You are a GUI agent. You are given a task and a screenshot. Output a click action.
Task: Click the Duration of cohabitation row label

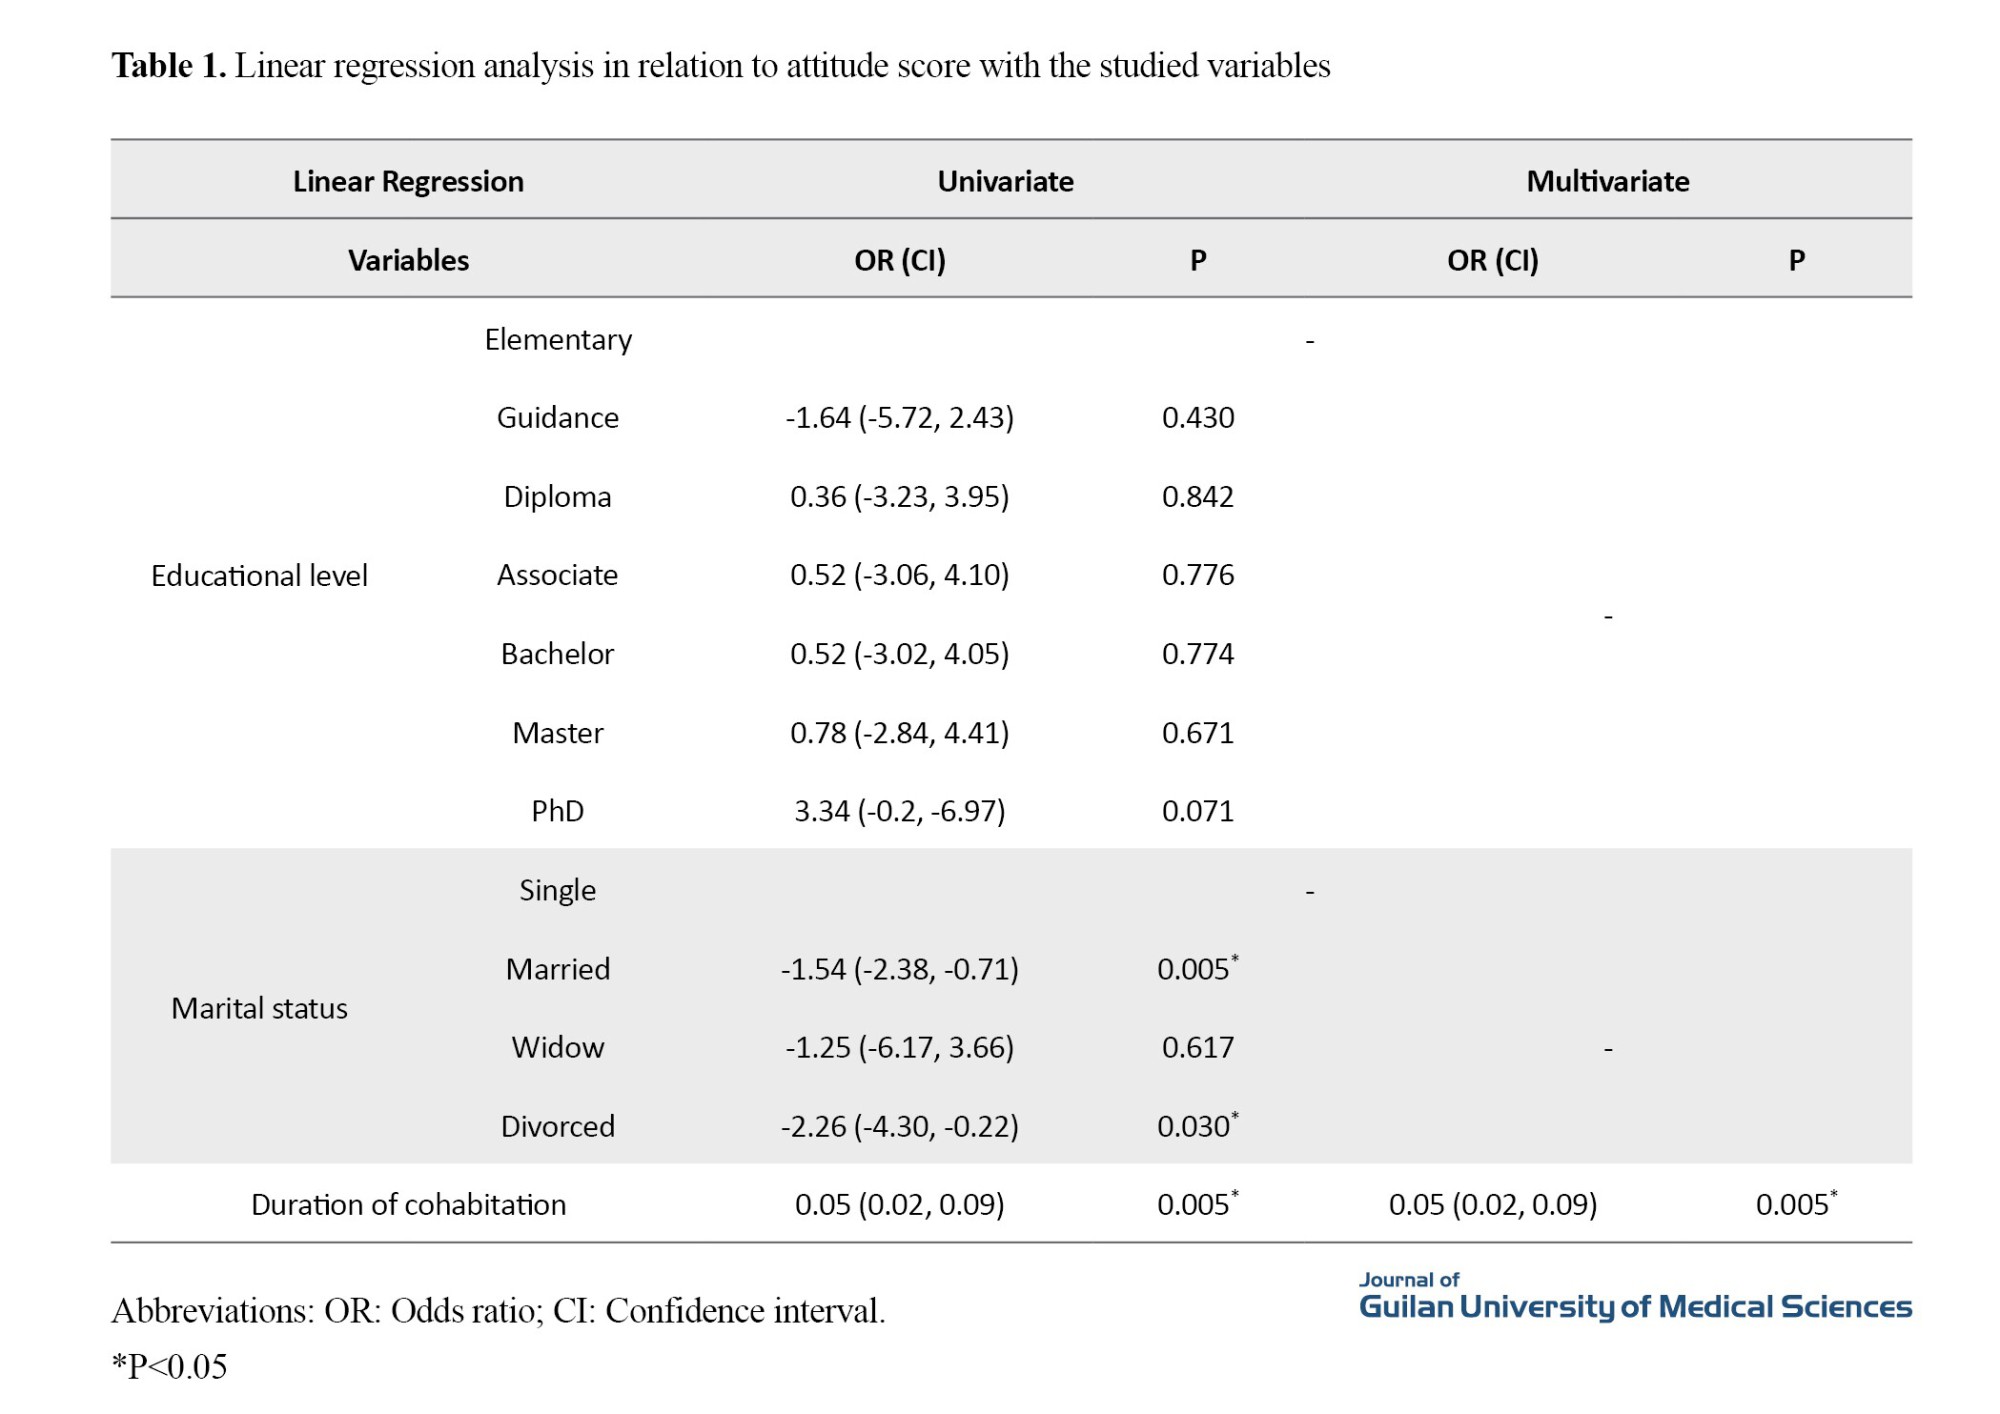pyautogui.click(x=408, y=1204)
